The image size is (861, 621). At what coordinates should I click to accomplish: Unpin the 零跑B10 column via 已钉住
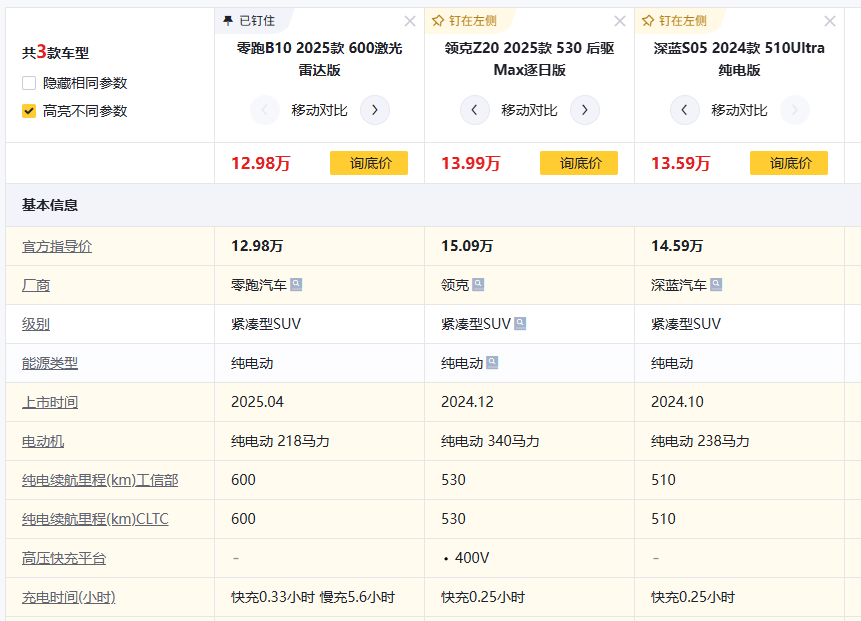point(249,21)
